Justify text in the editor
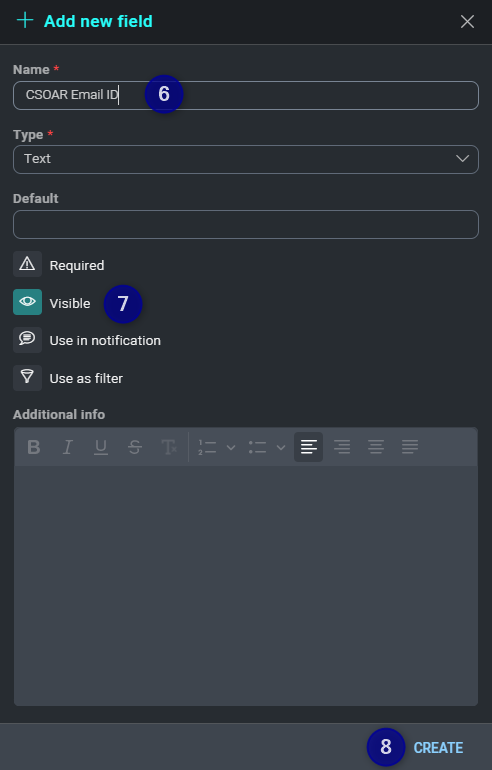The width and height of the screenshot is (492, 770). coord(410,447)
